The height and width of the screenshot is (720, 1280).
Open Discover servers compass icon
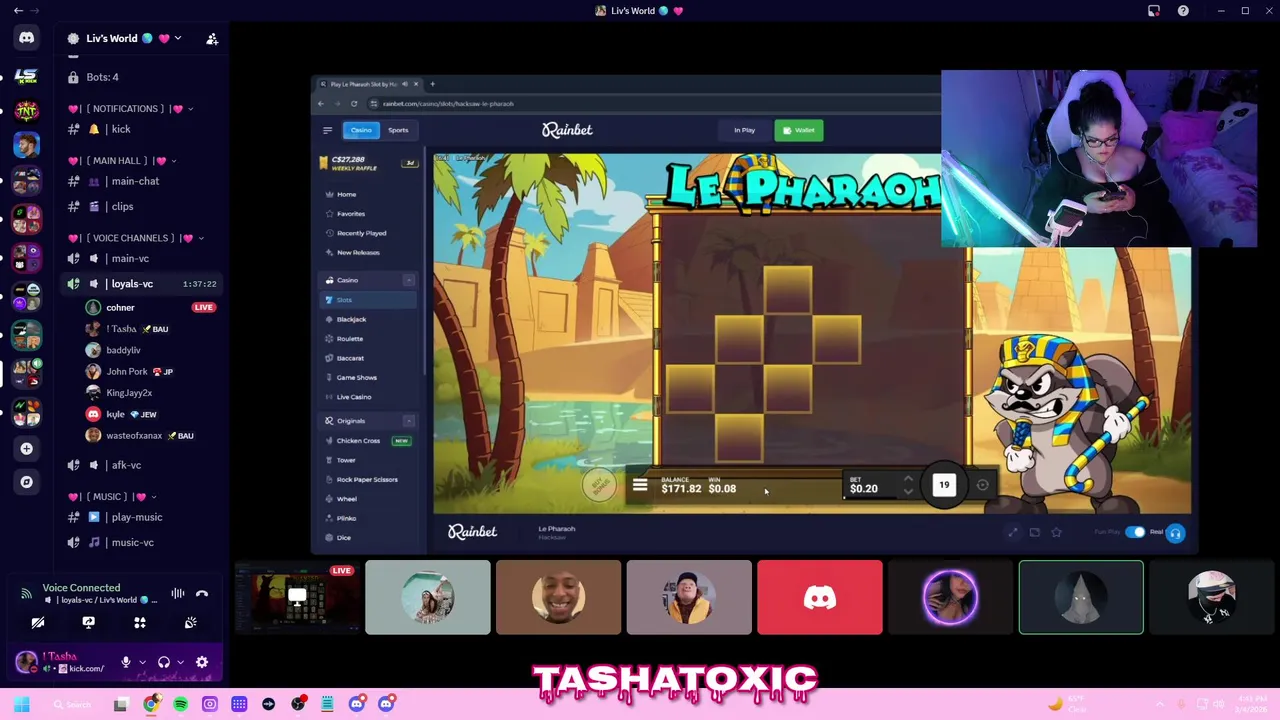[x=26, y=482]
